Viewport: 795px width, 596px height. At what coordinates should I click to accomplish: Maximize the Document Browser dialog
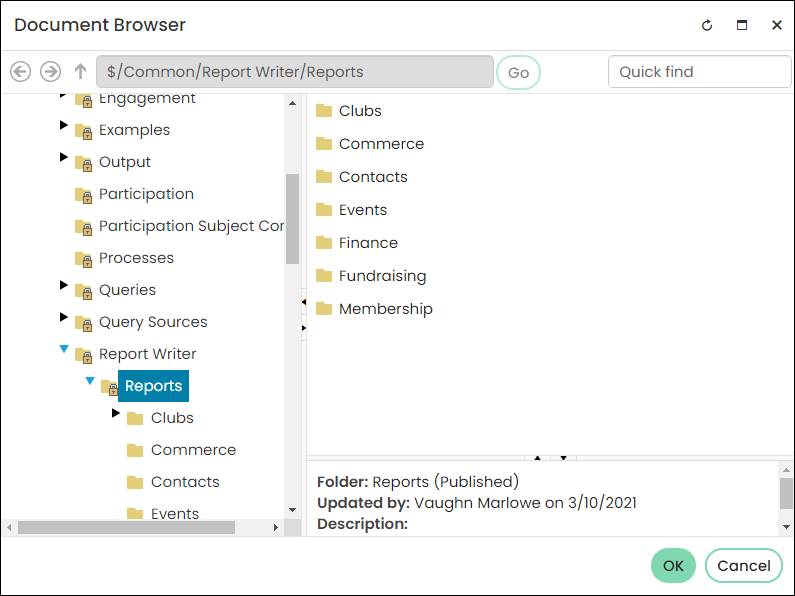[742, 25]
